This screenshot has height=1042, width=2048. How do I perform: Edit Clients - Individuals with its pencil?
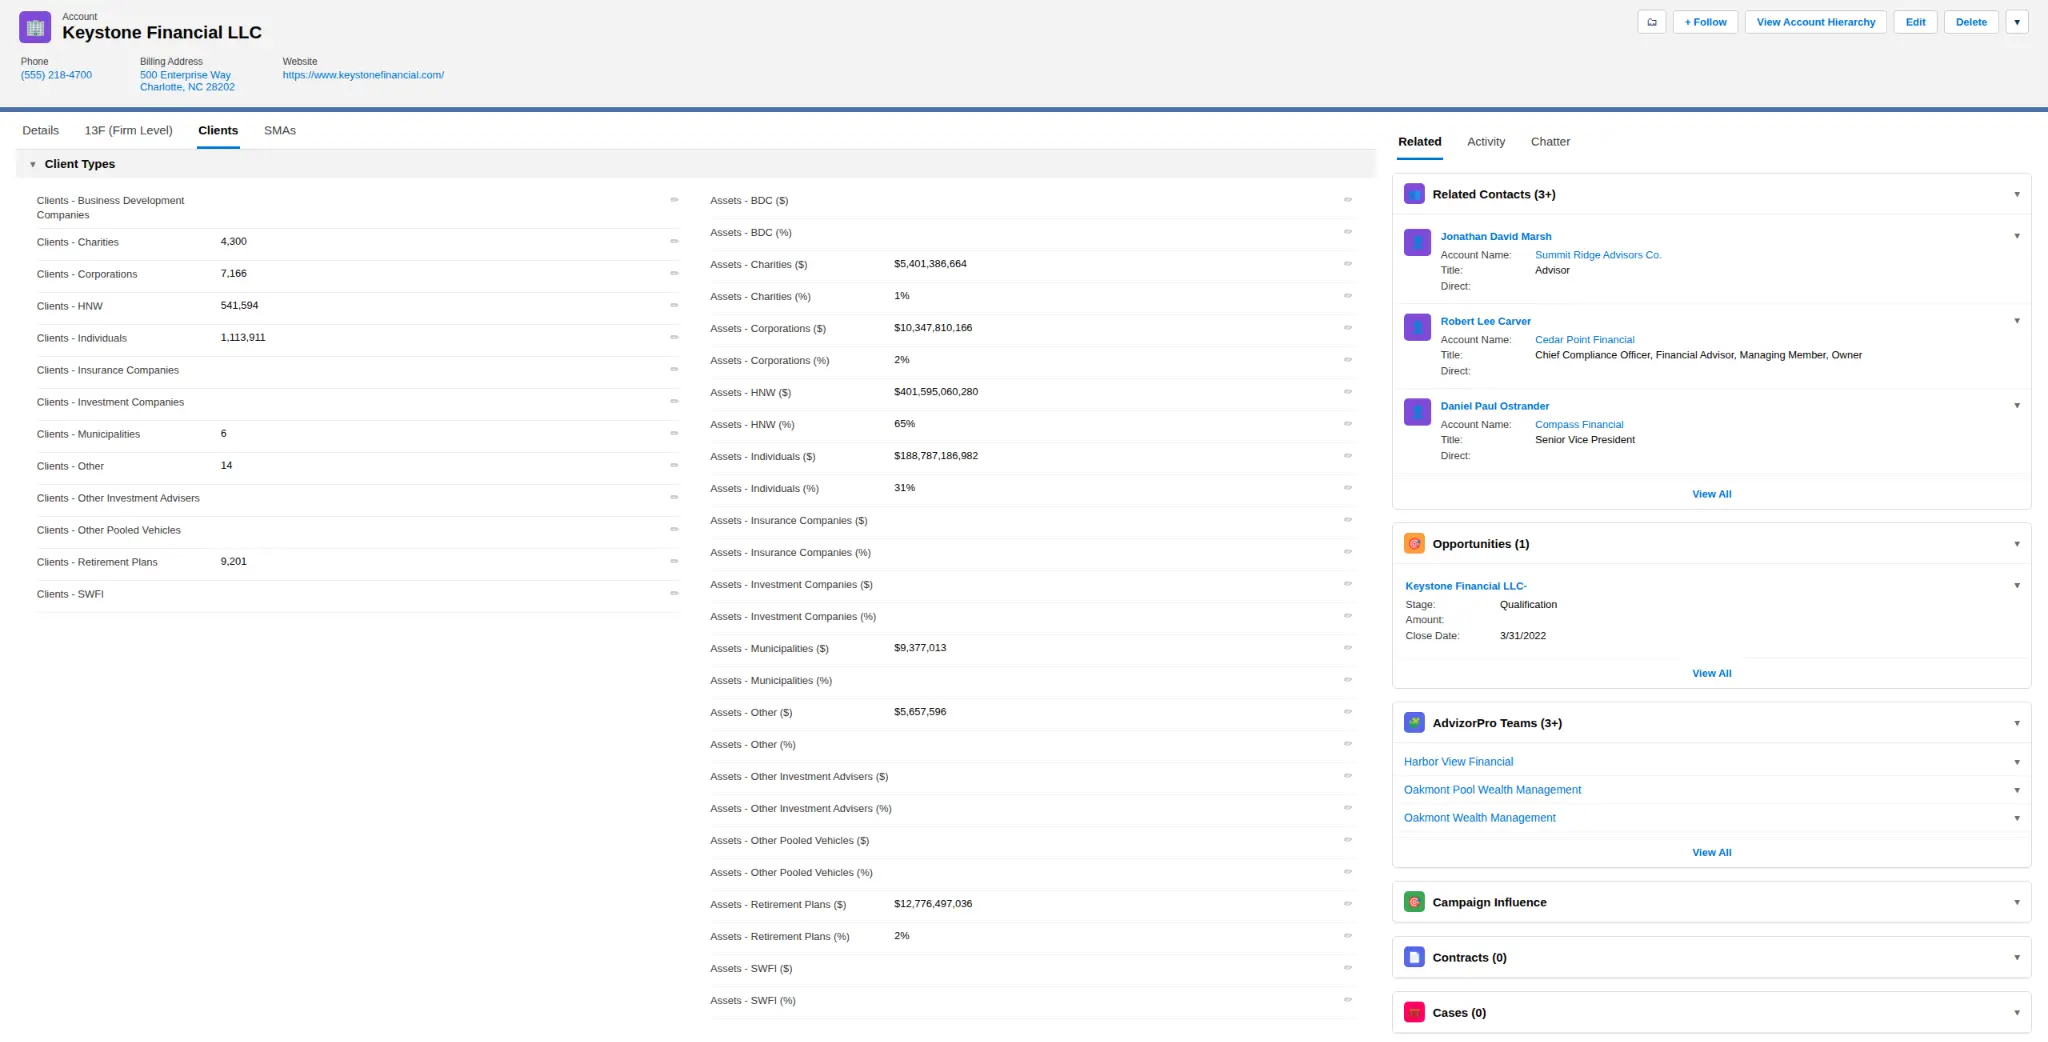674,337
